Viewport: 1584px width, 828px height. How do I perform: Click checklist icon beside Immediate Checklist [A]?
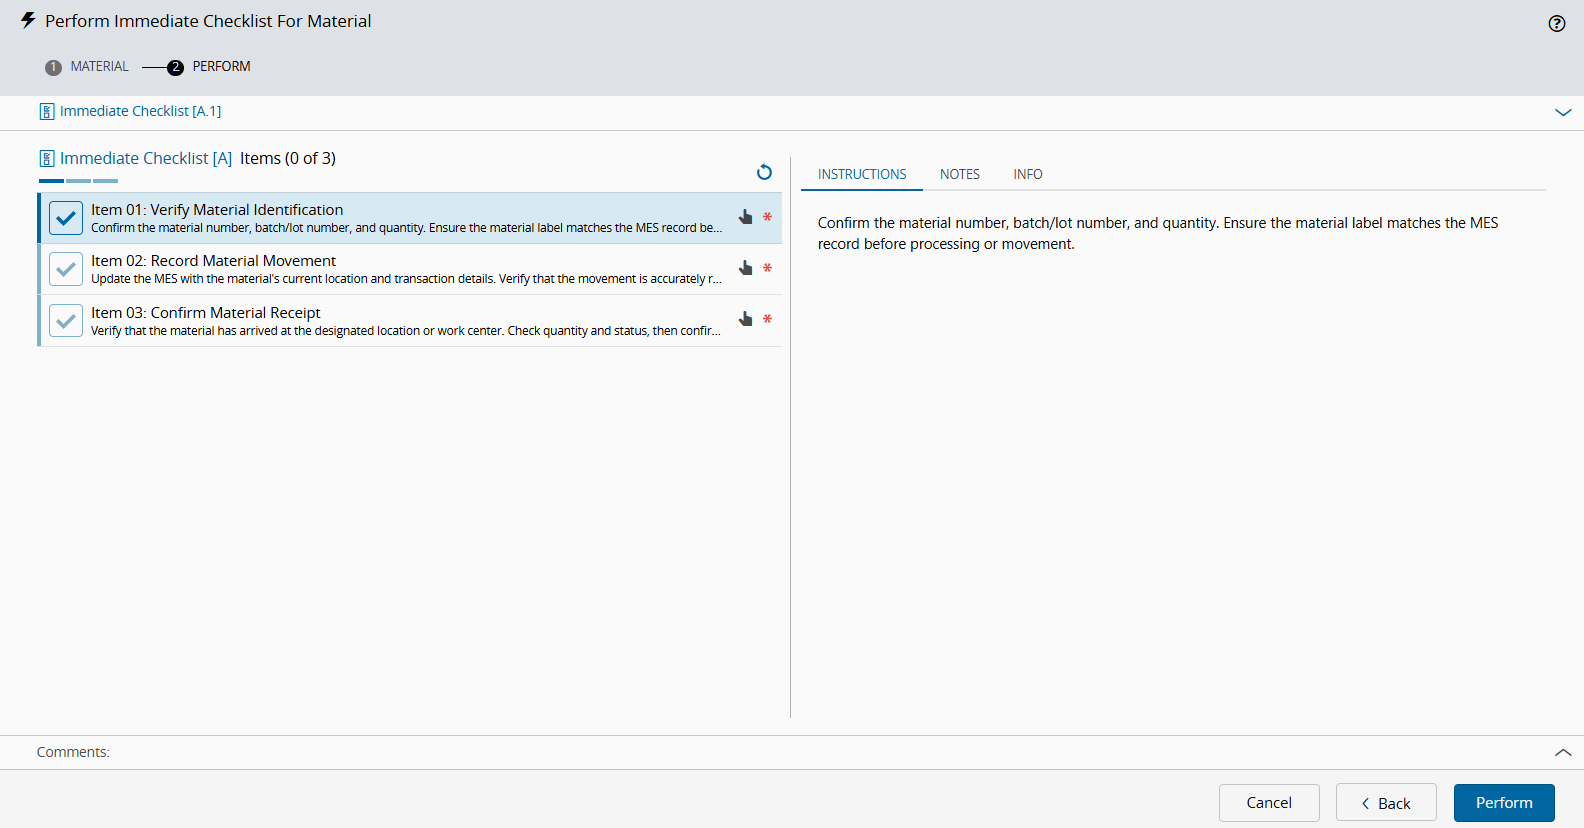47,158
